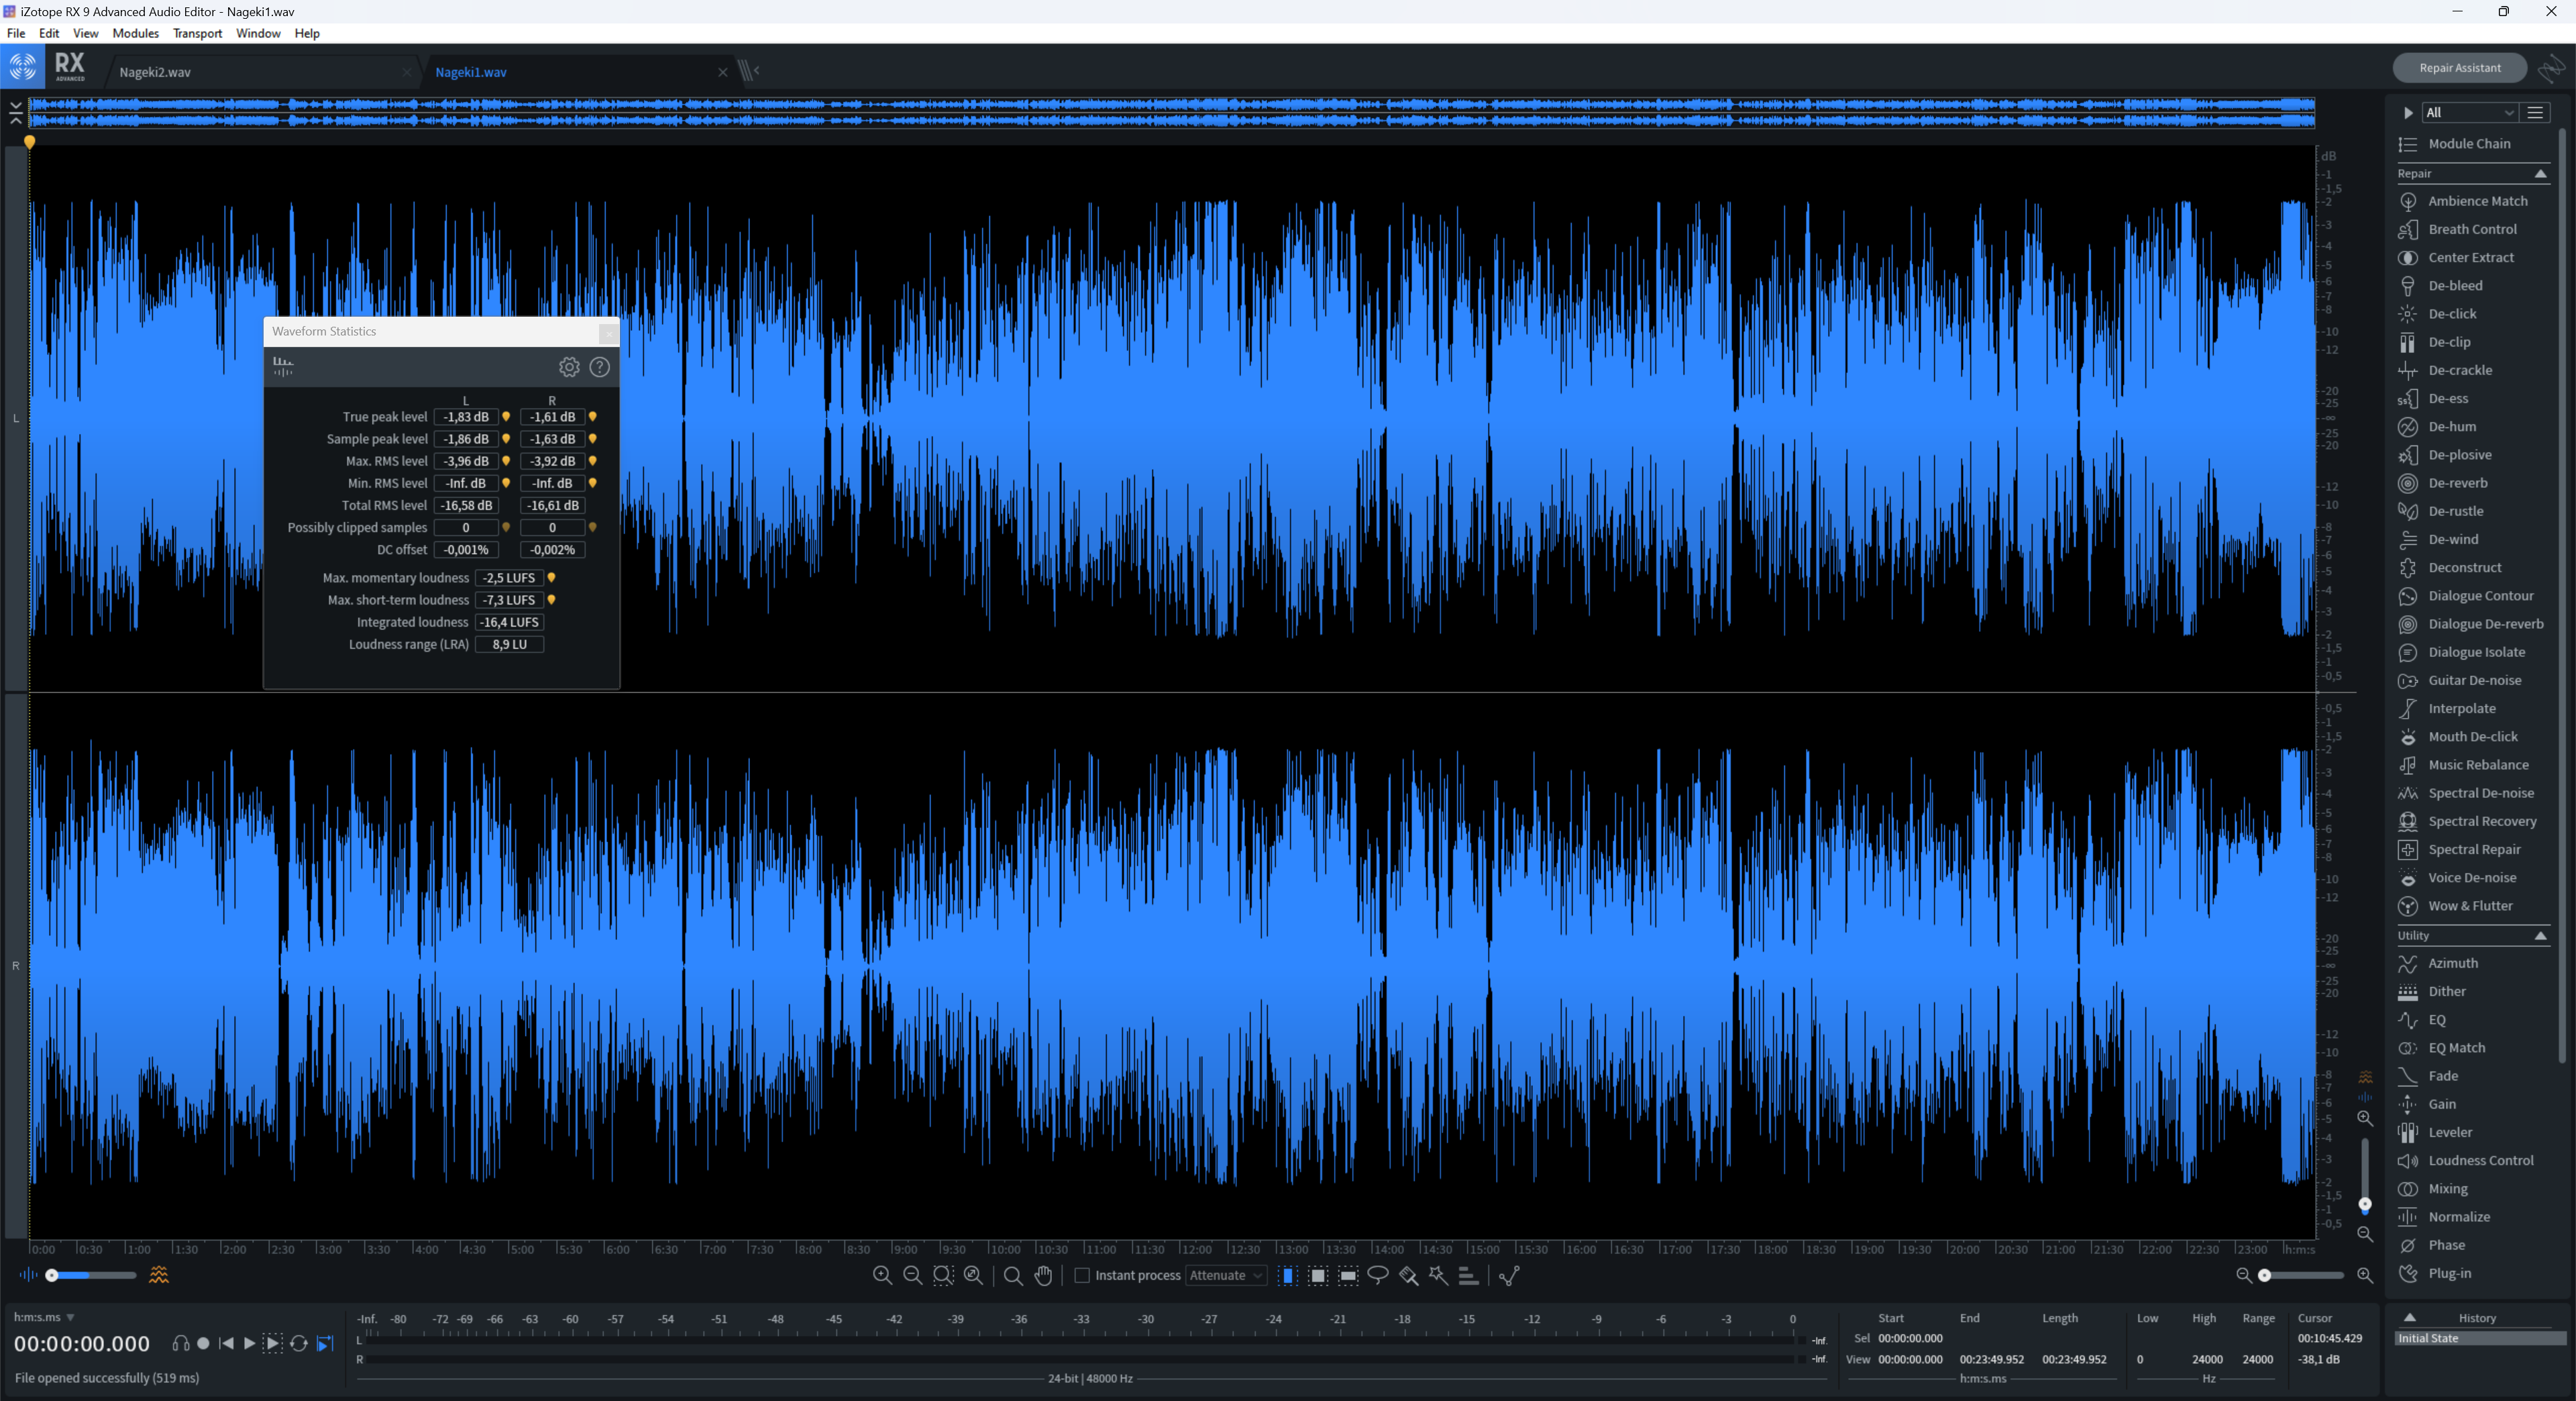Open the File menu
The height and width of the screenshot is (1401, 2576).
coord(16,33)
